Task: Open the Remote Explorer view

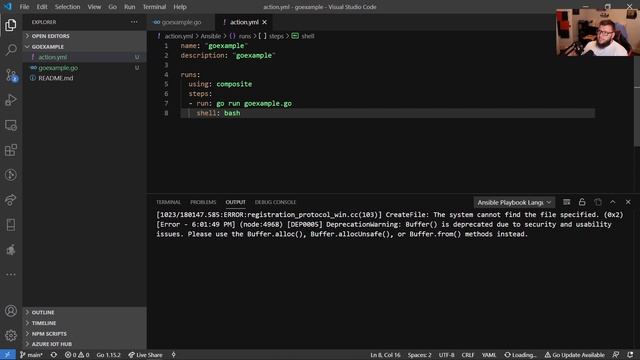Action: point(11,125)
